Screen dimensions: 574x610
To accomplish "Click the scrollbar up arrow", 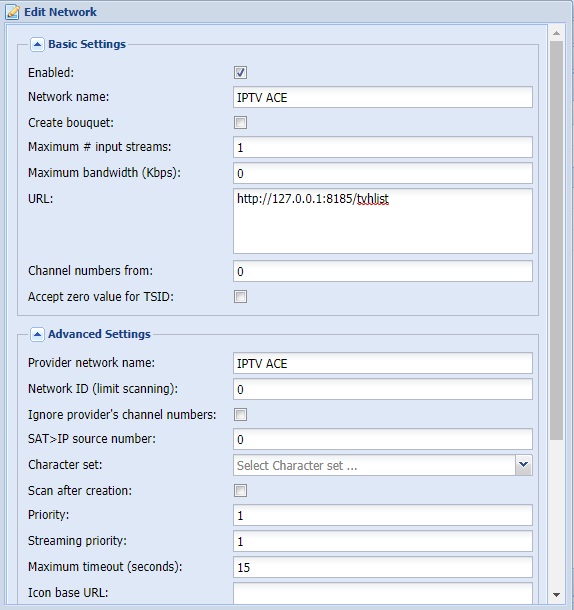I will point(556,33).
